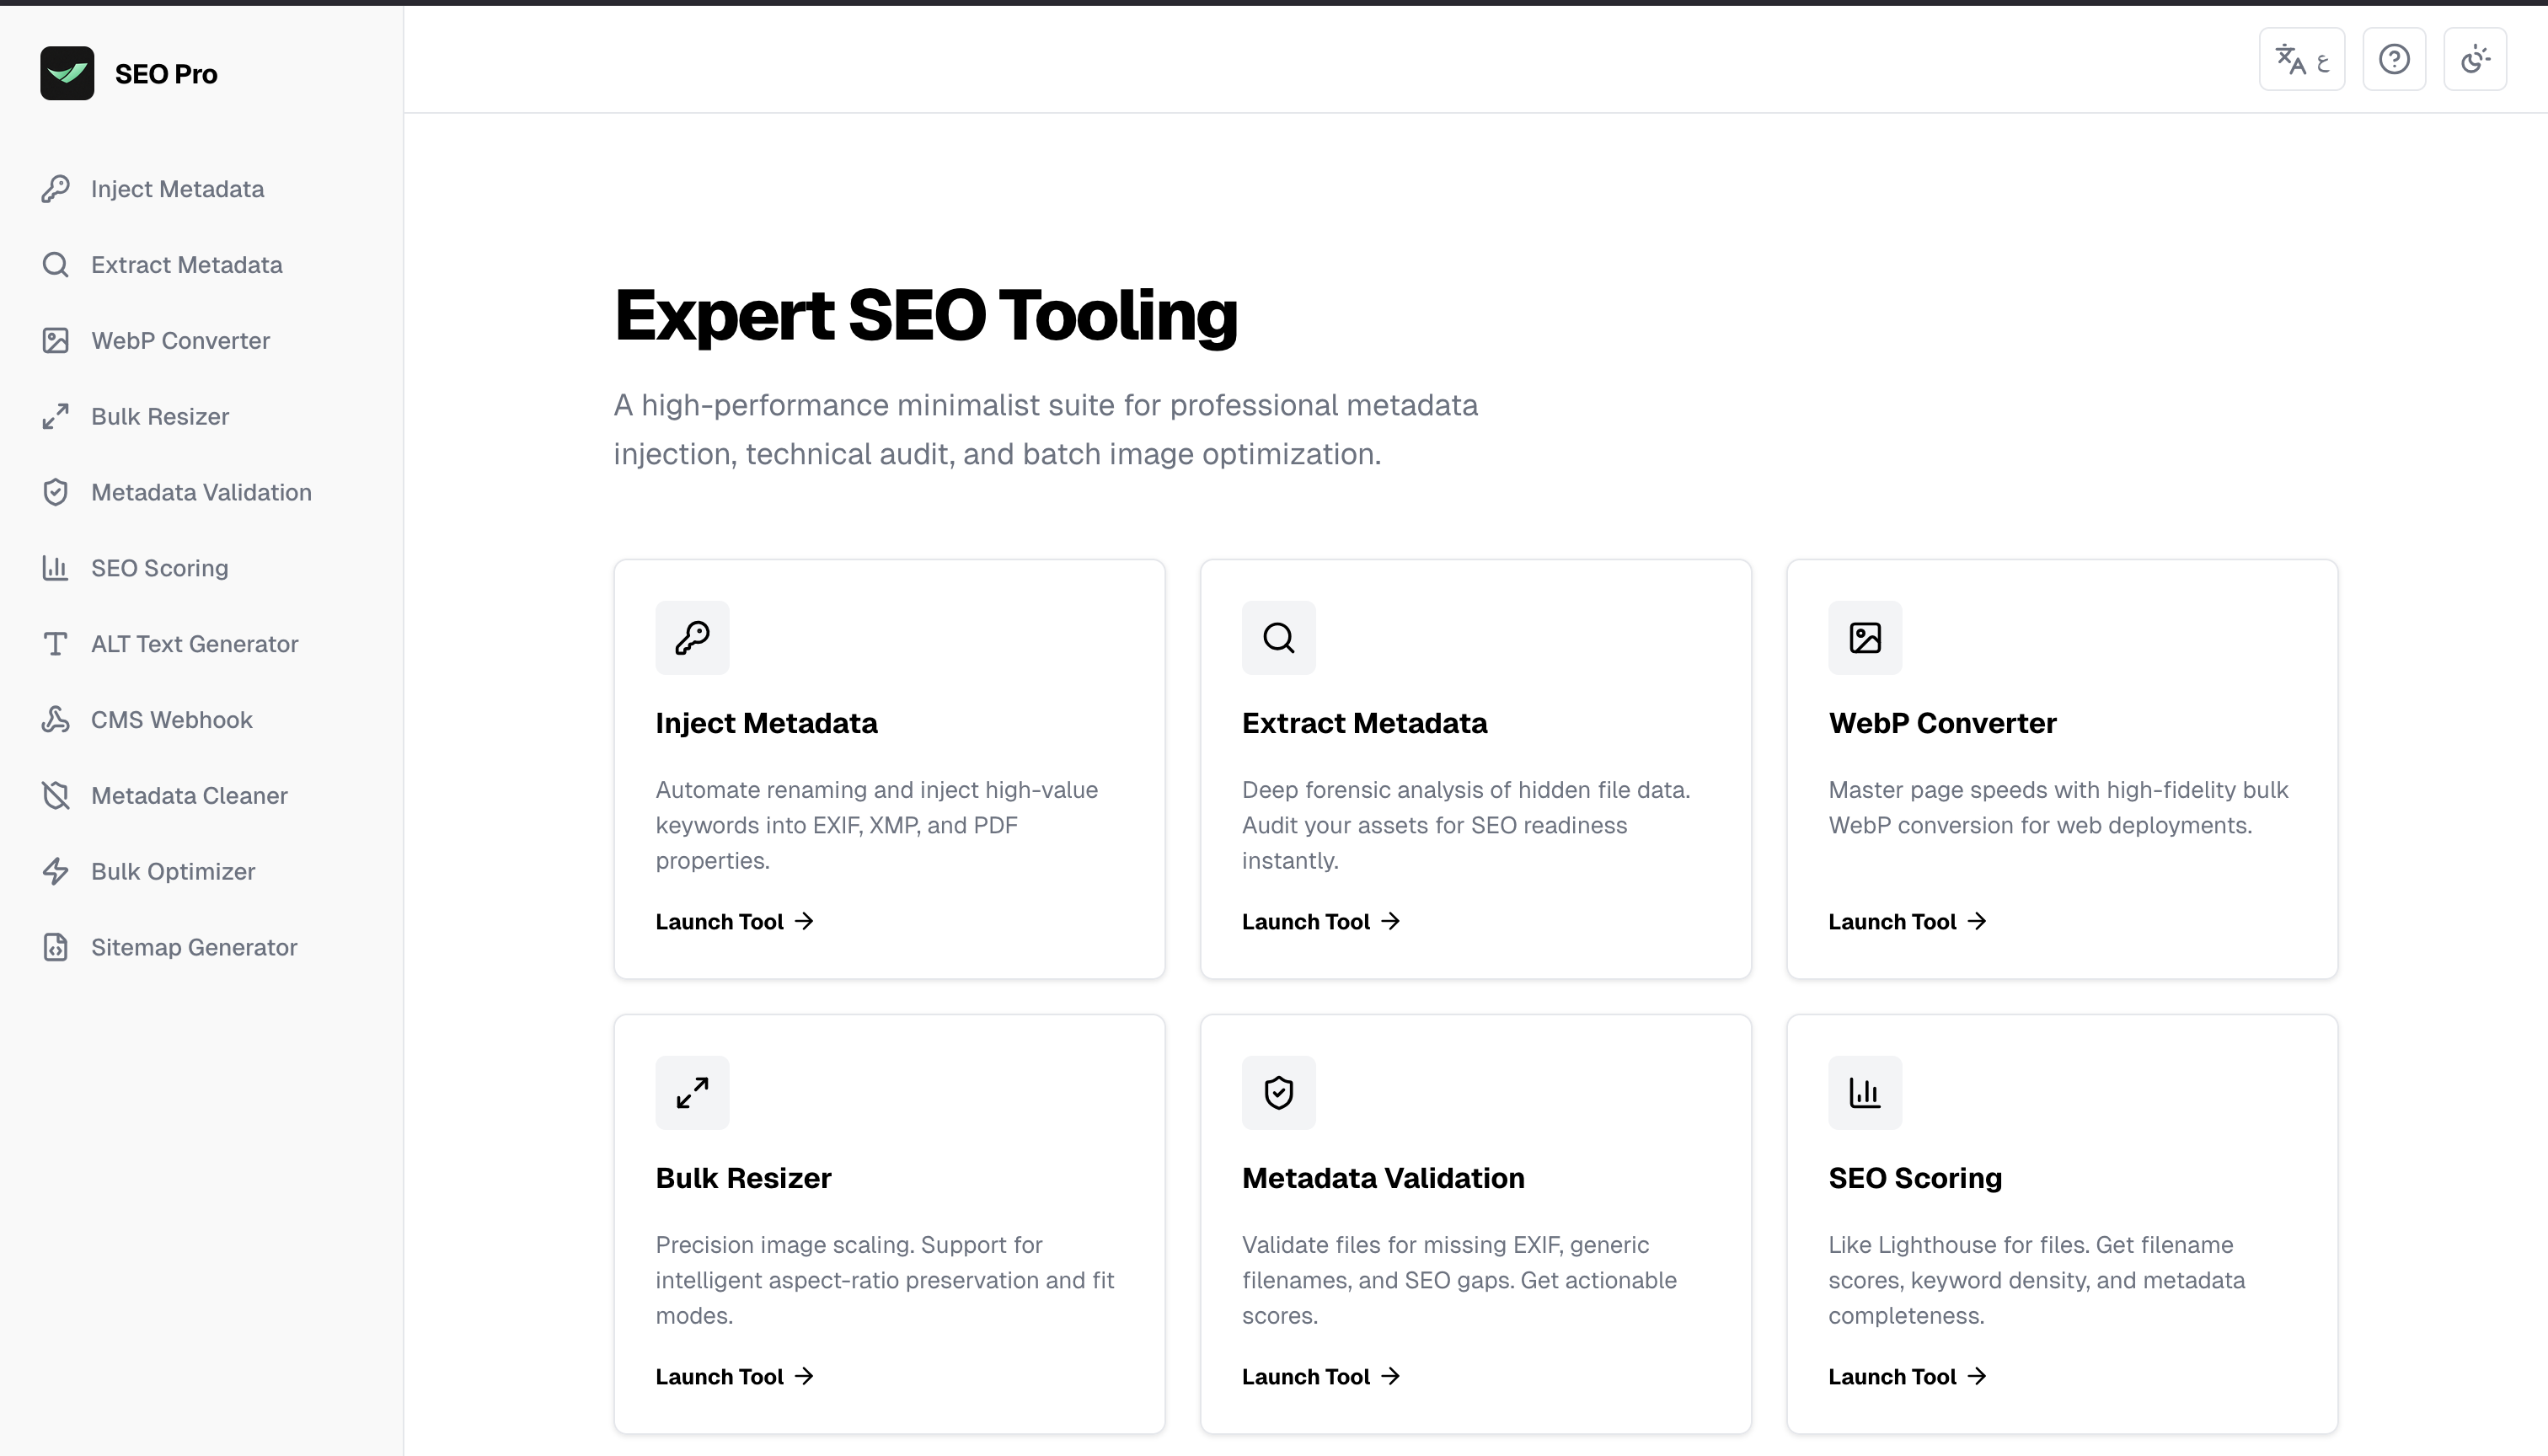Click the resize arrows icon on Bulk Resizer card
Viewport: 2548px width, 1456px height.
pyautogui.click(x=692, y=1092)
